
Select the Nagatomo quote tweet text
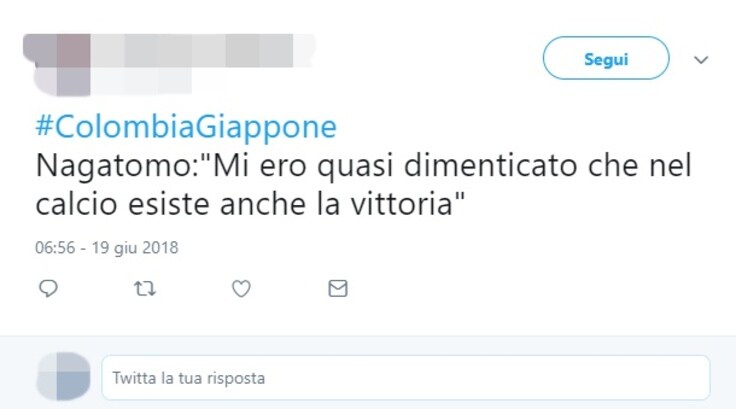coord(364,185)
